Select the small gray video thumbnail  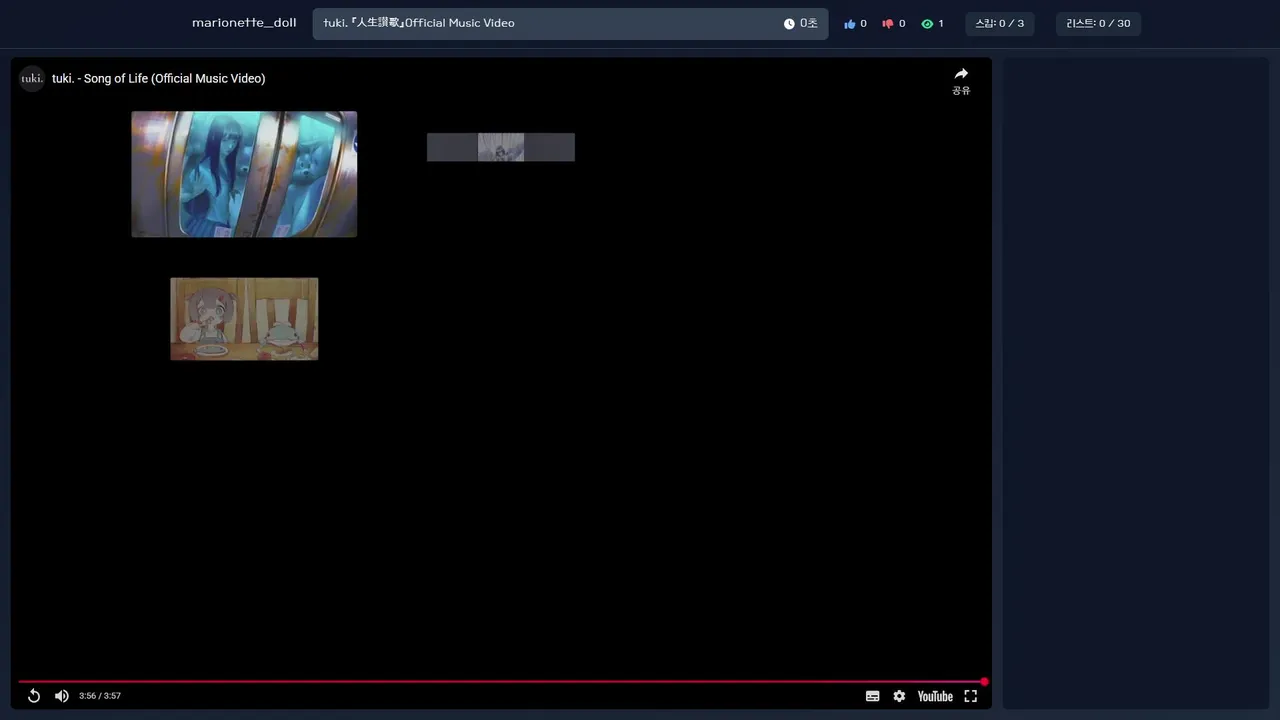pyautogui.click(x=501, y=147)
